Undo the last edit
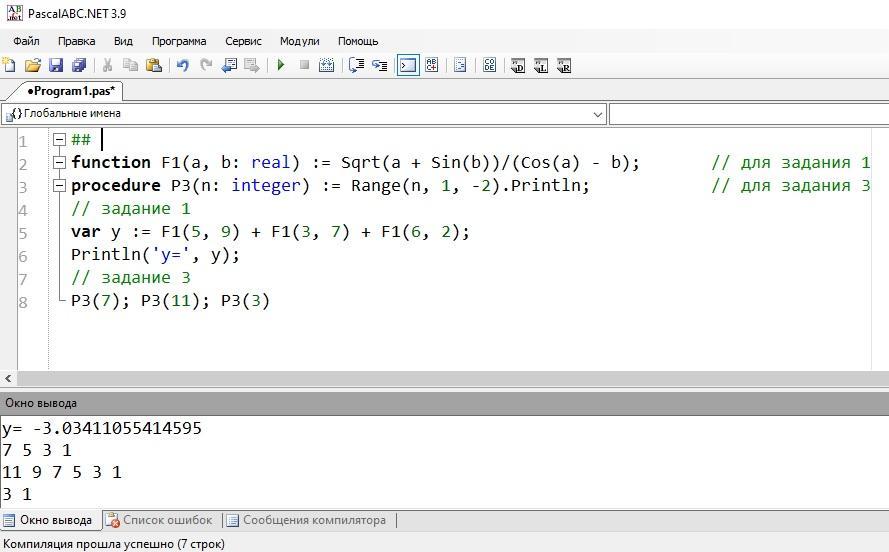 (183, 65)
